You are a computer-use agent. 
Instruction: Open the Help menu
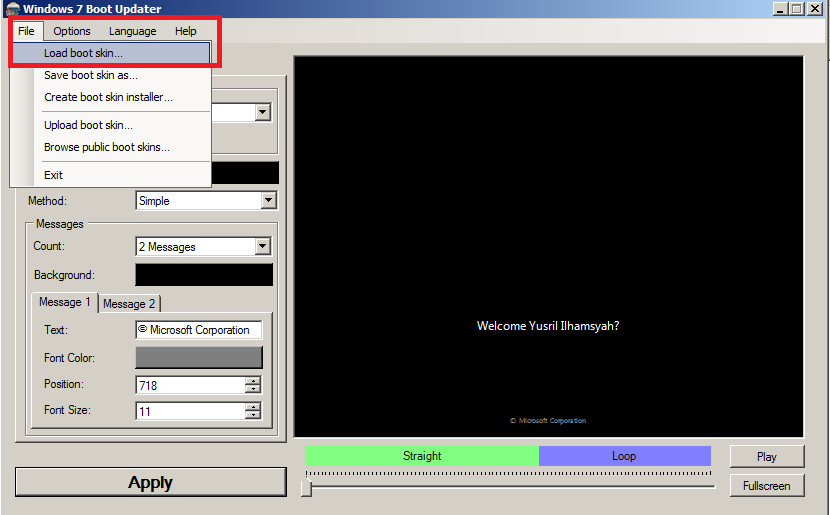(x=186, y=31)
